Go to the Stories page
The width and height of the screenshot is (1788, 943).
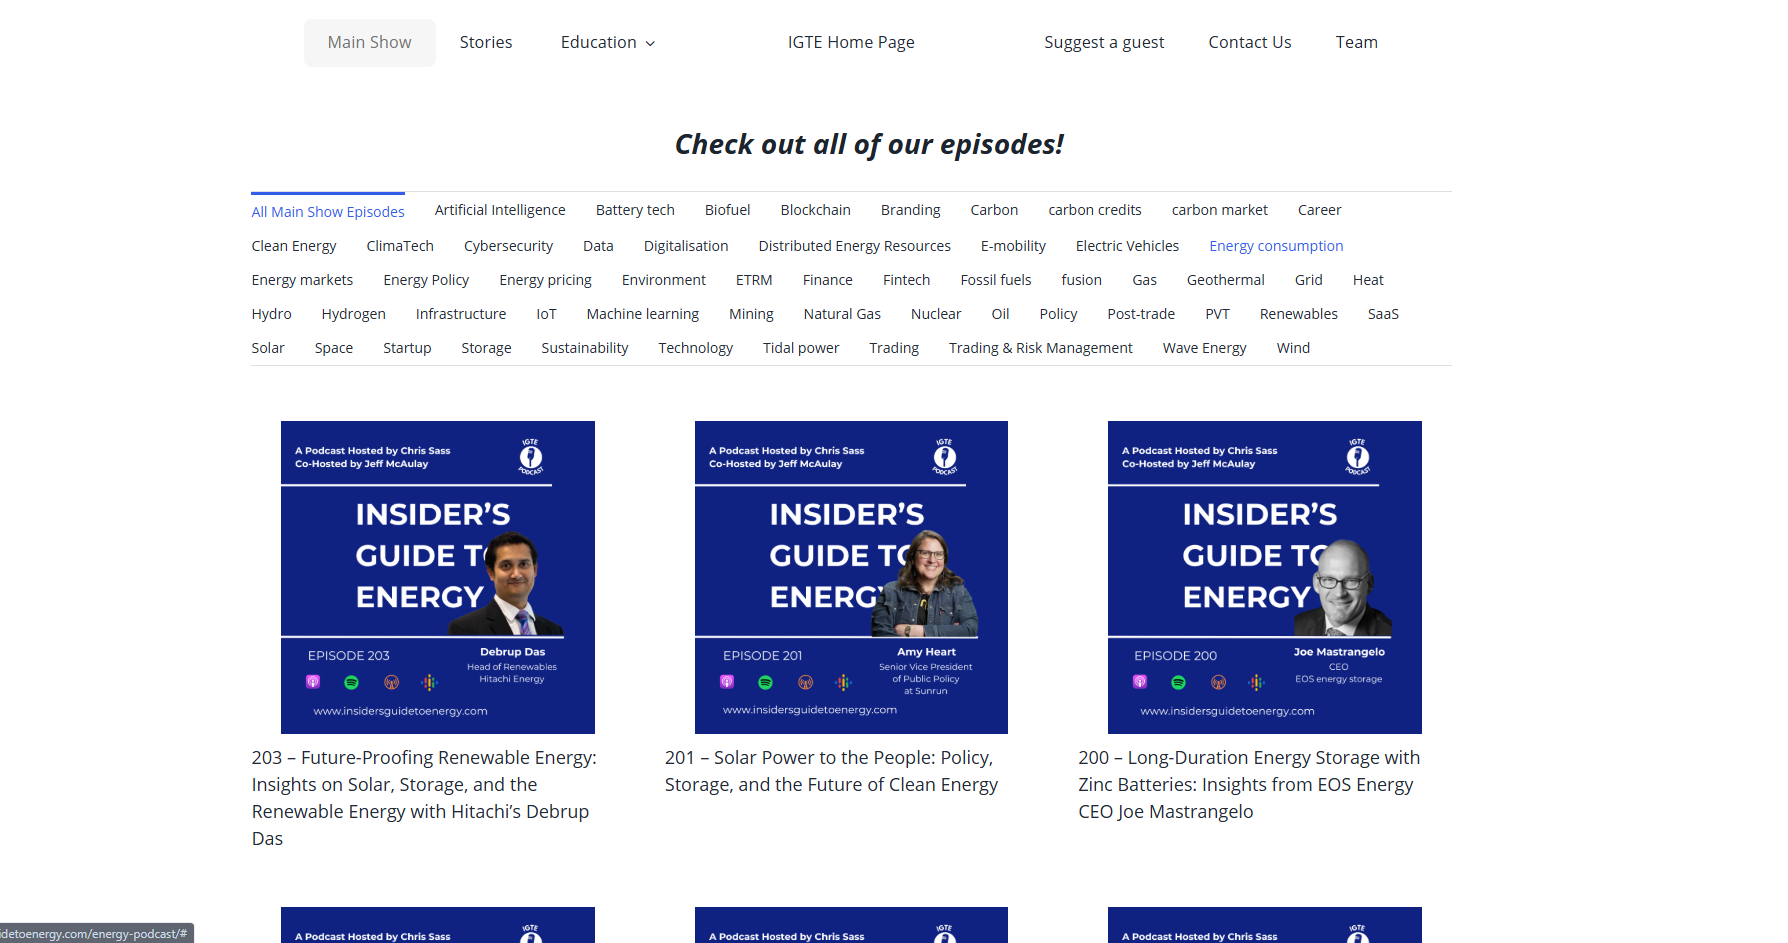(486, 42)
